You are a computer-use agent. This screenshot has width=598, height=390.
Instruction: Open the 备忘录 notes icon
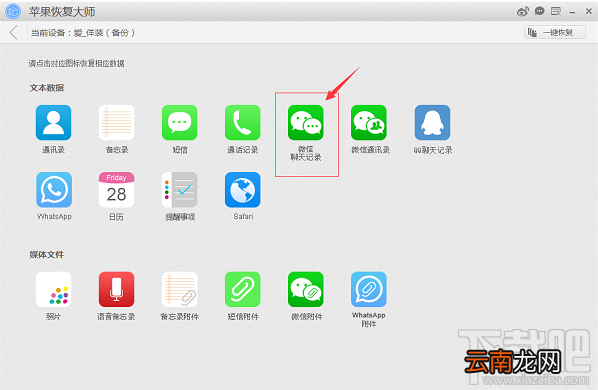tap(116, 123)
